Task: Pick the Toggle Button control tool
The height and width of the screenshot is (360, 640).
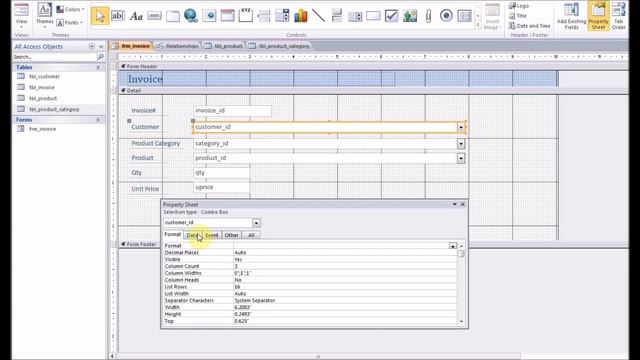Action: pyautogui.click(x=337, y=16)
